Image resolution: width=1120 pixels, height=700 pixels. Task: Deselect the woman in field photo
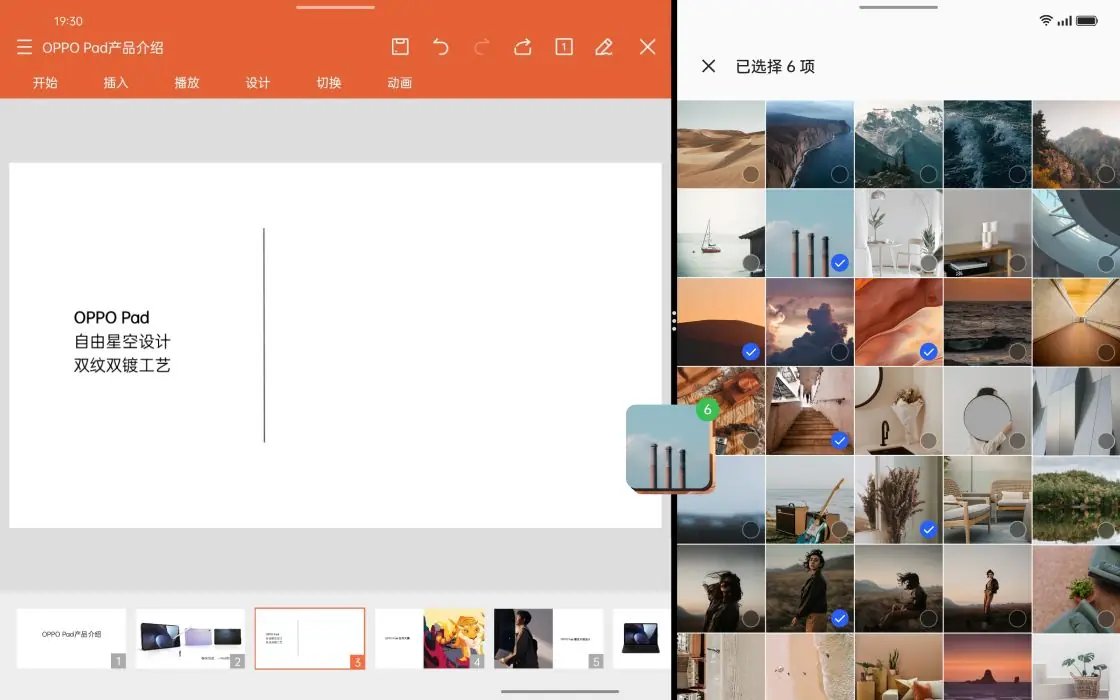pos(840,618)
